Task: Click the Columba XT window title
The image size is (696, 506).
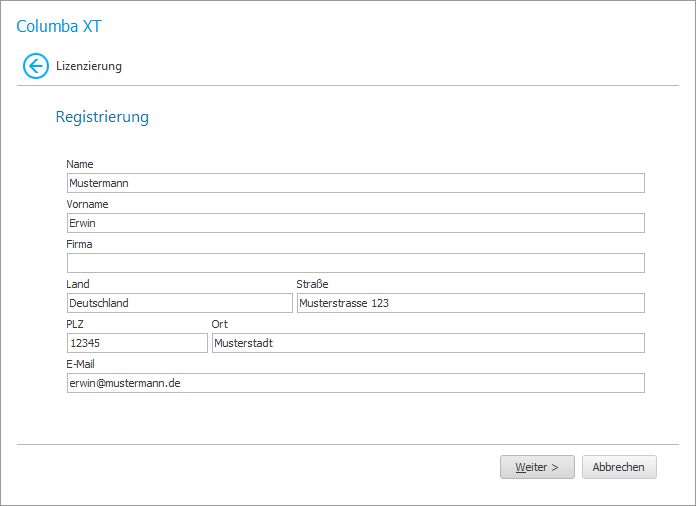Action: (x=58, y=26)
